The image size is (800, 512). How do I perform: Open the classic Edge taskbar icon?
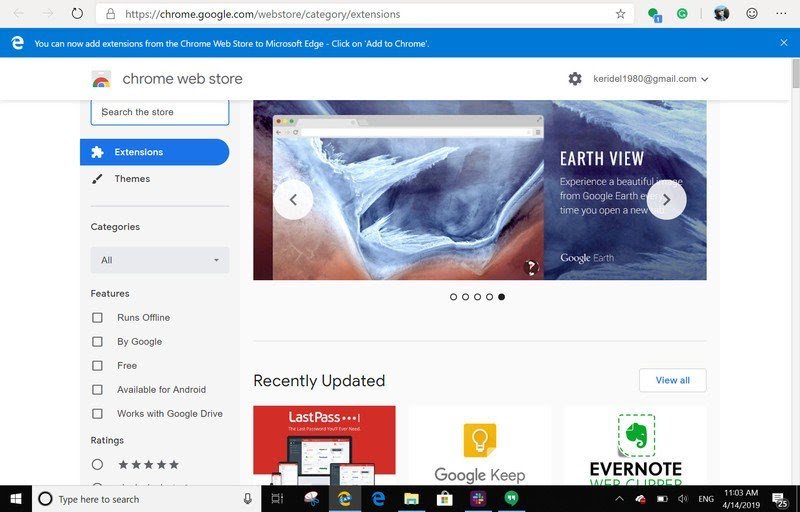point(378,499)
